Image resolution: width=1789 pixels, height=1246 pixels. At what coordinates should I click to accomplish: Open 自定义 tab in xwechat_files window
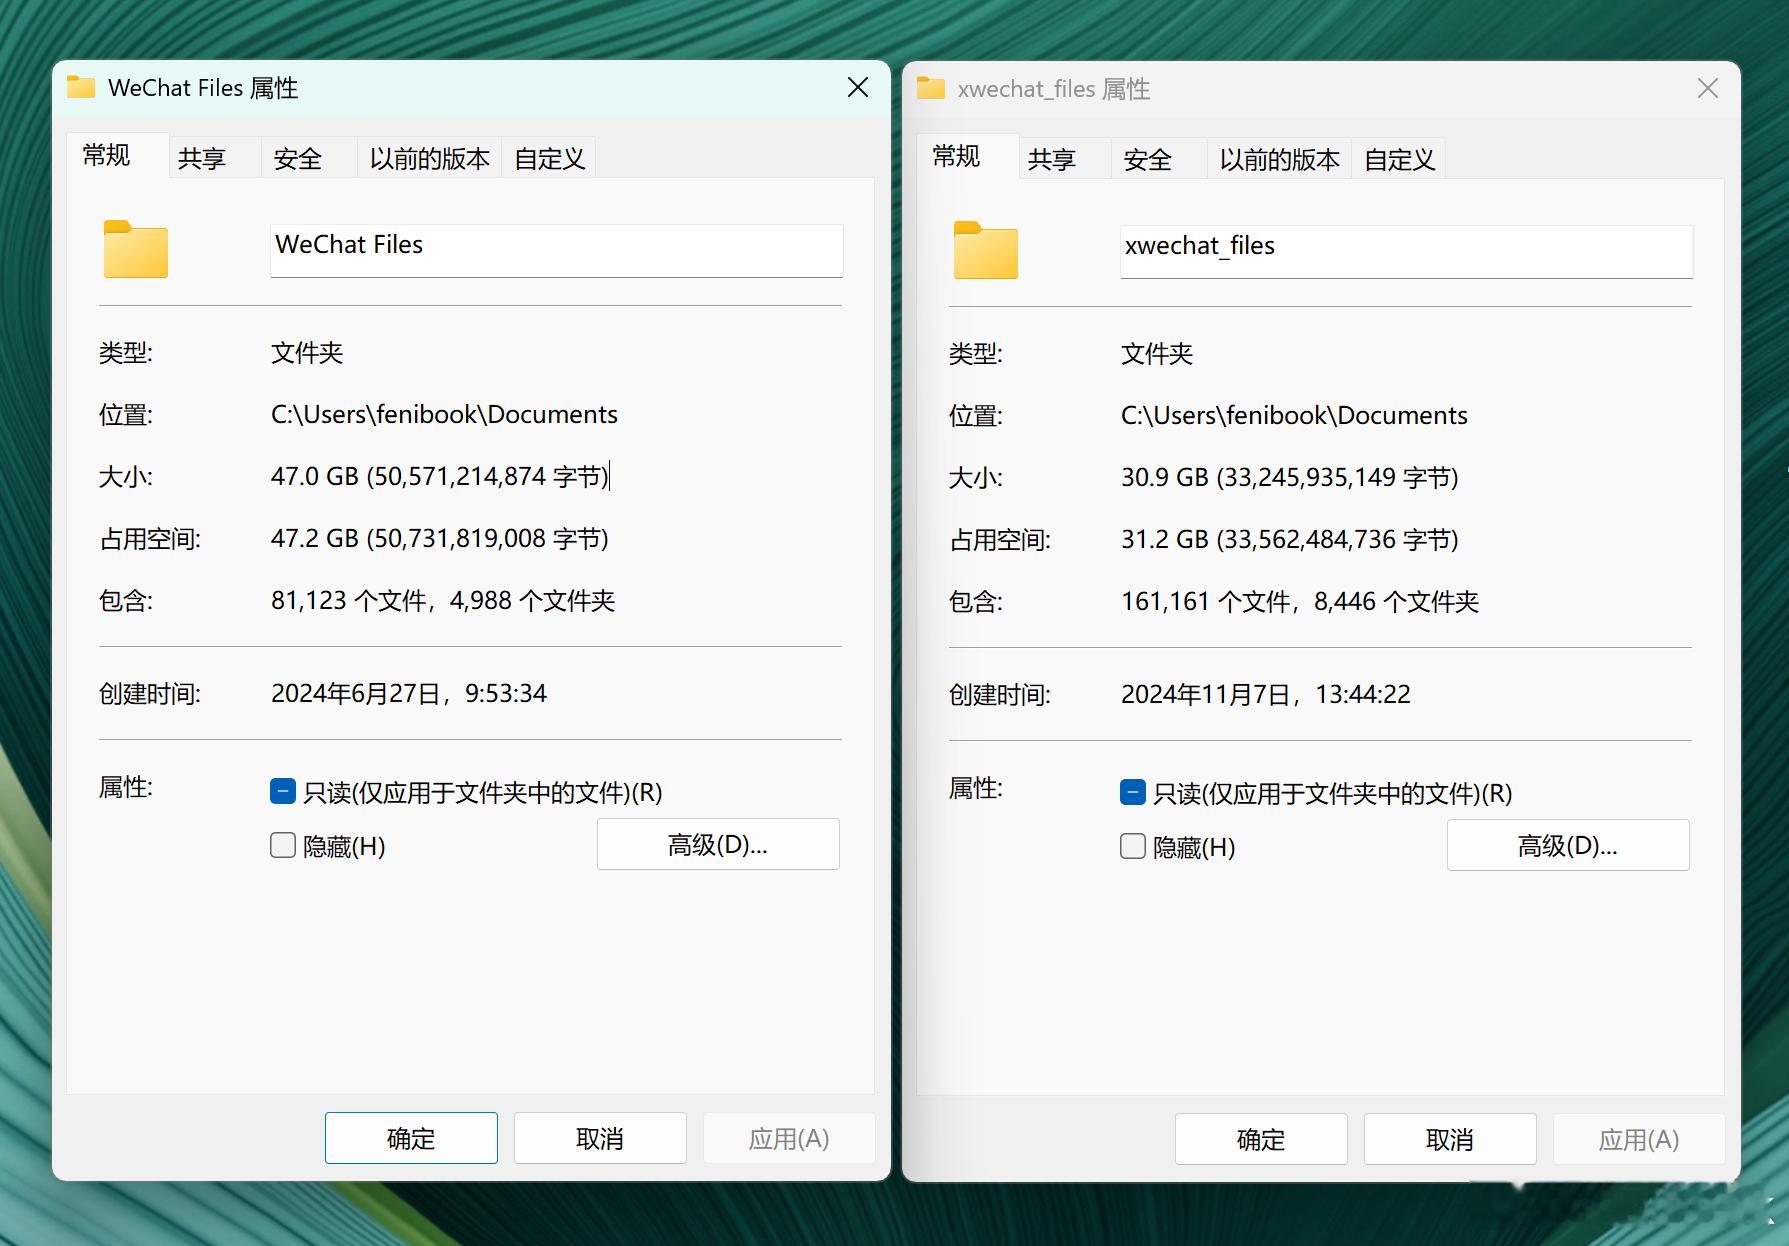click(1399, 159)
